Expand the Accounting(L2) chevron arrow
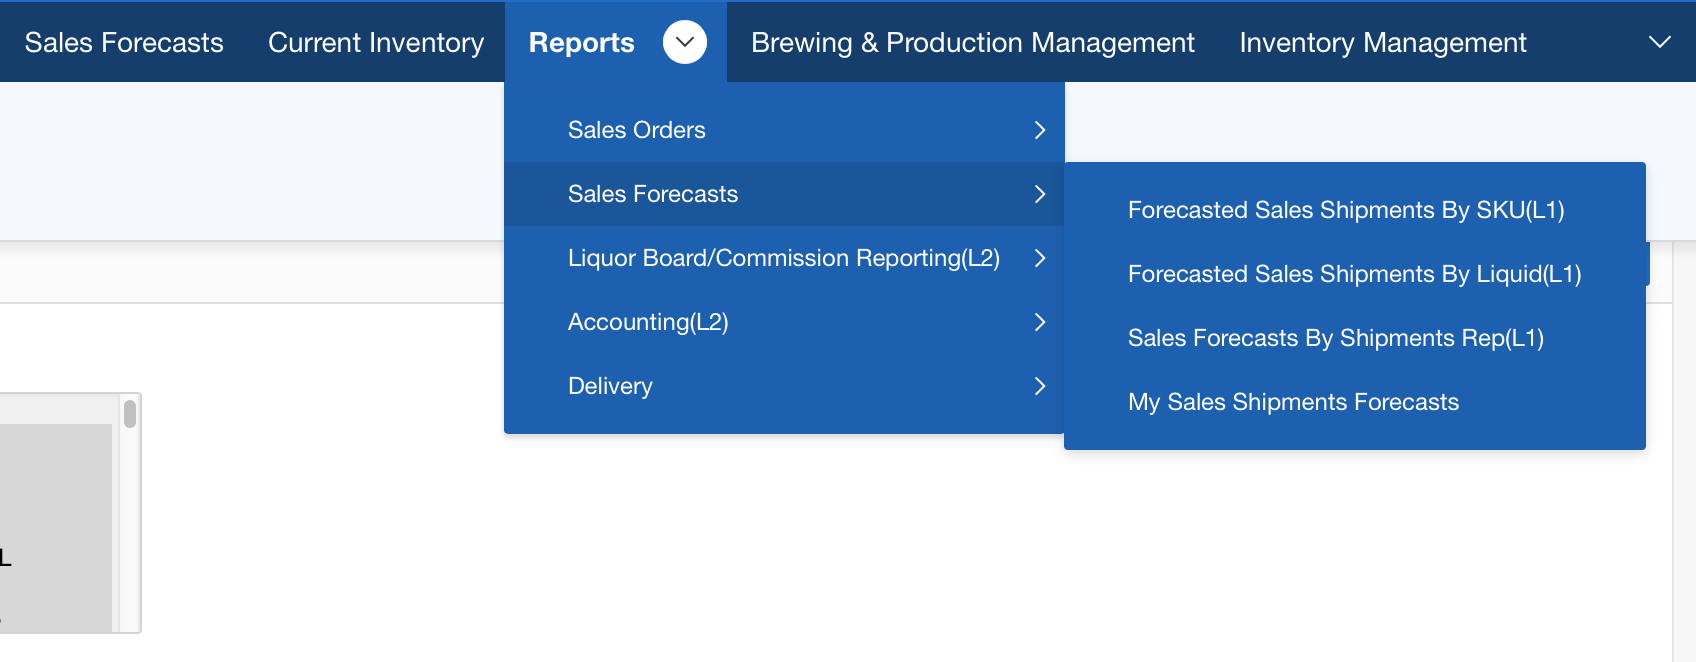This screenshot has width=1696, height=662. (1040, 322)
